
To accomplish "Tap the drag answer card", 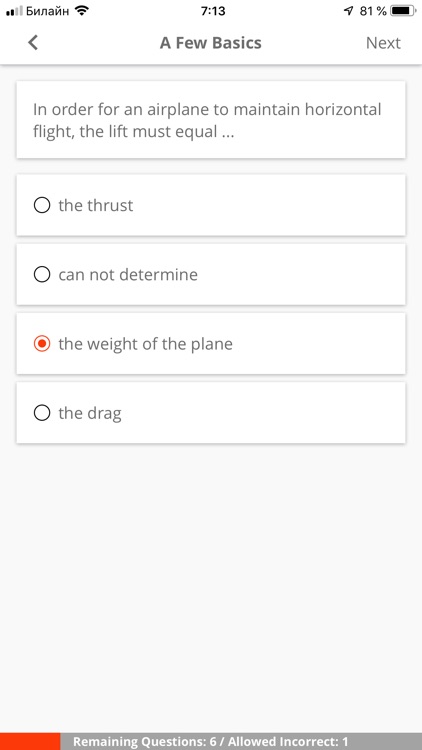I will [211, 413].
